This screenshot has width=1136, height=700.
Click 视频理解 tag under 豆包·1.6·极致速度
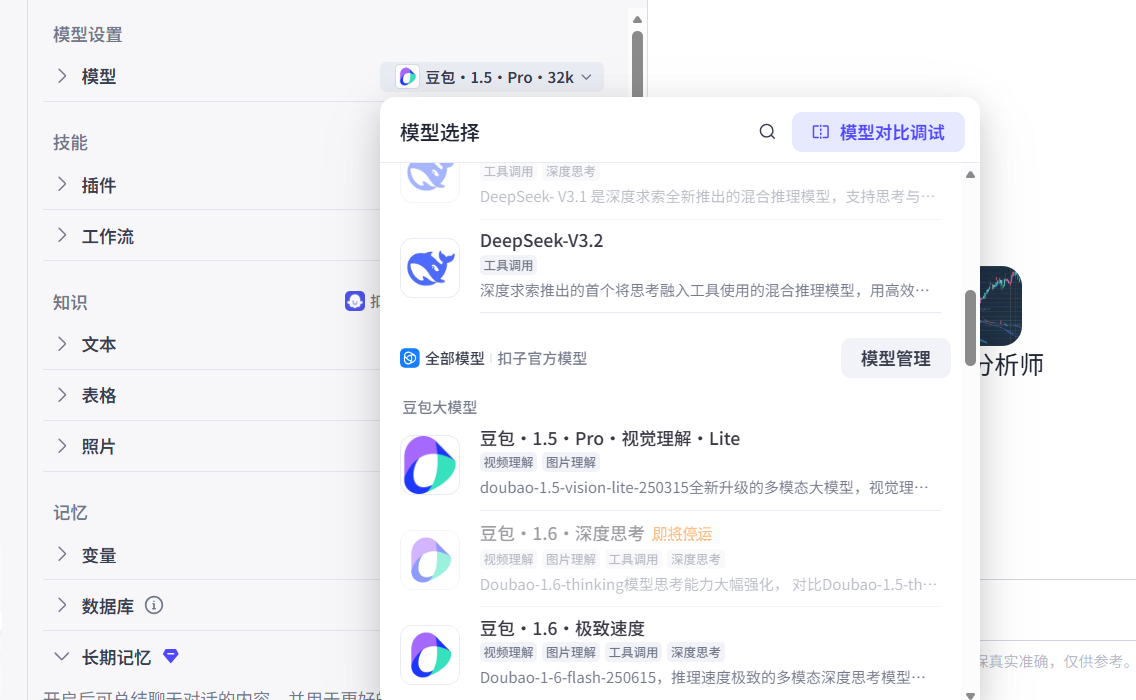(x=509, y=652)
